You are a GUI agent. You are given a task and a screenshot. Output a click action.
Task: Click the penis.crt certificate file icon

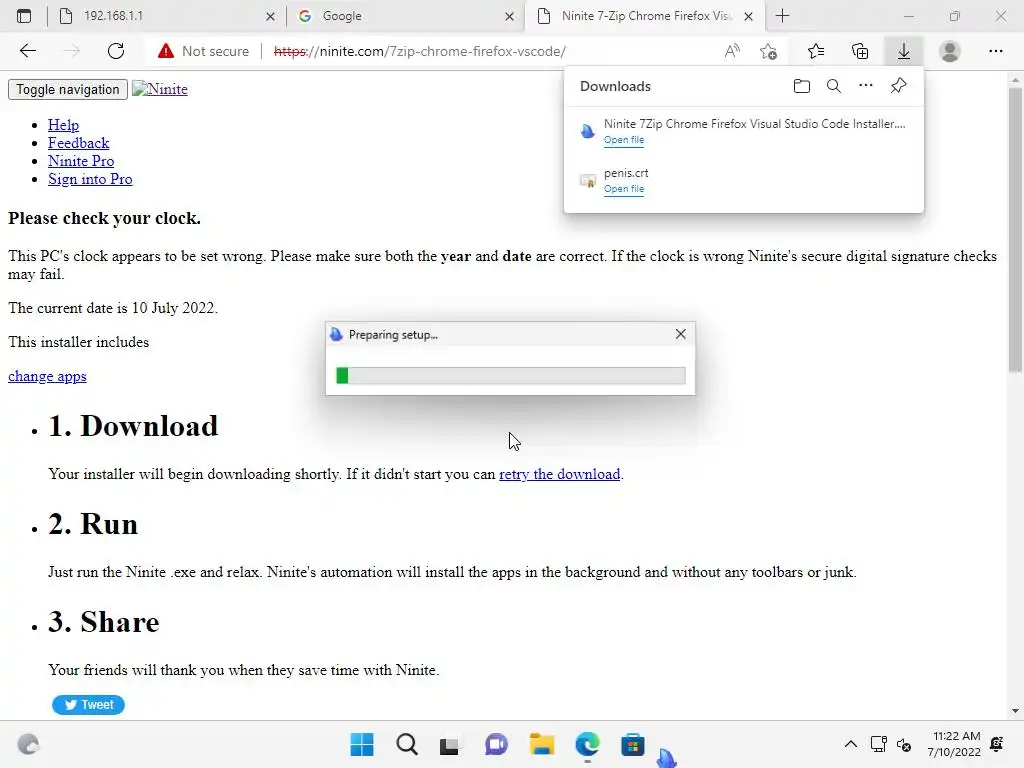tap(588, 180)
